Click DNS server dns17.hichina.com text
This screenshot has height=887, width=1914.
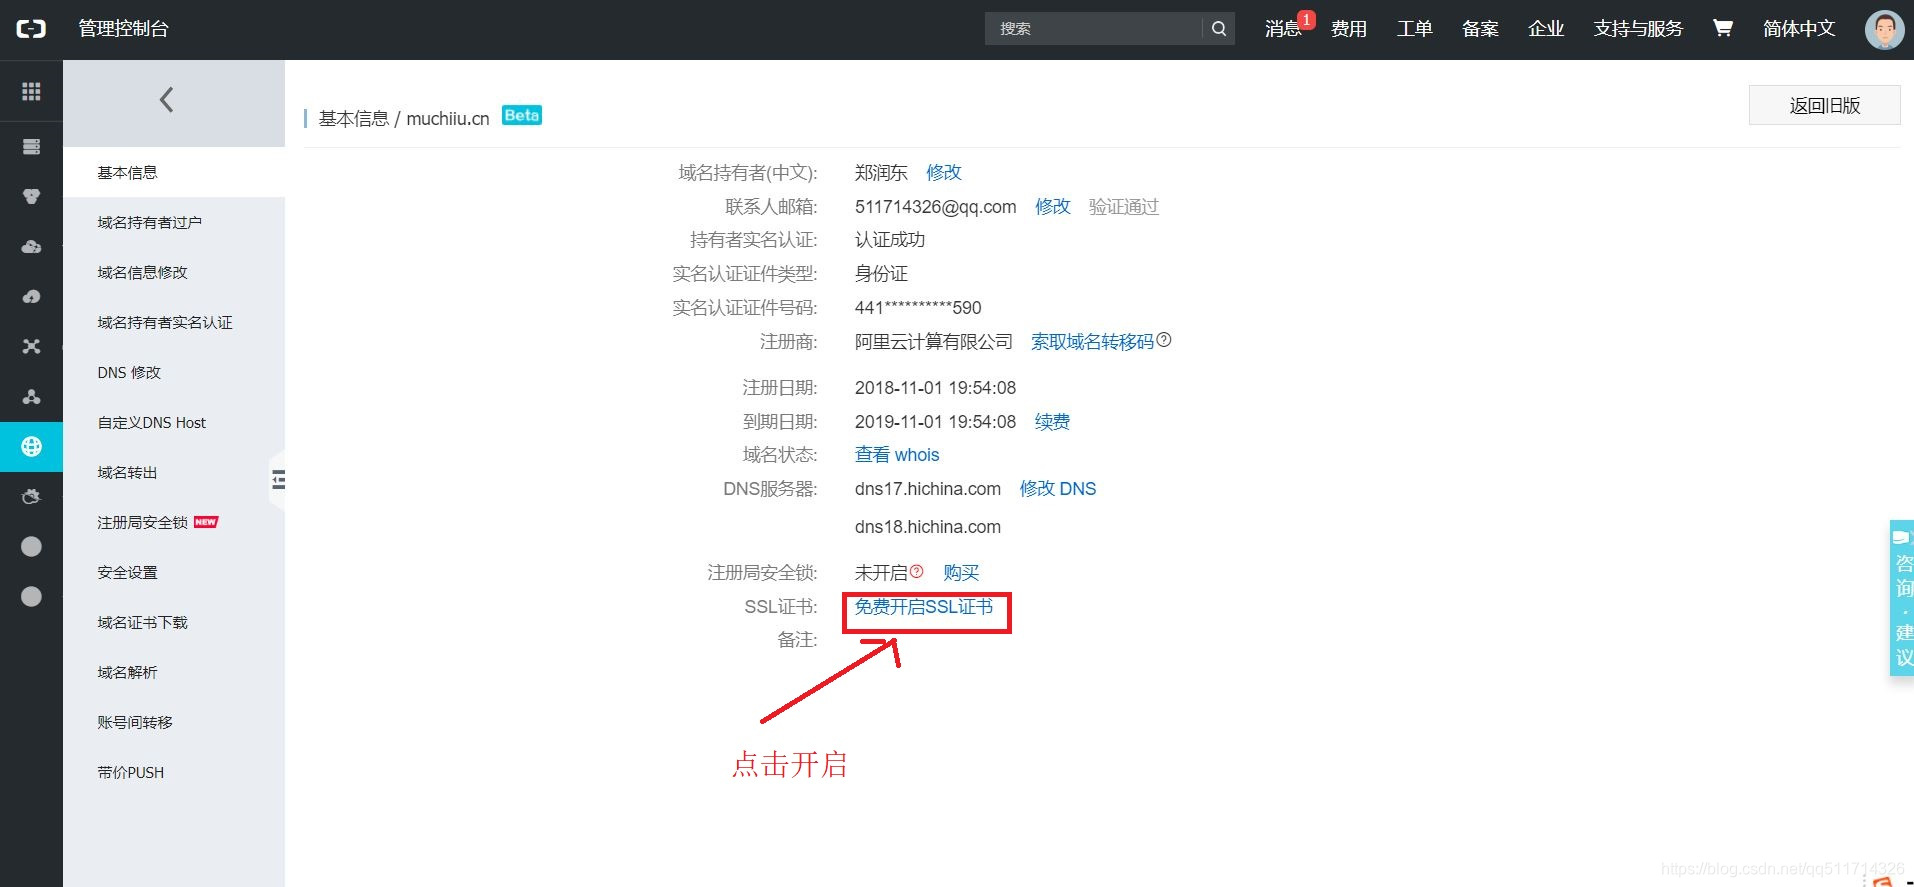[928, 488]
